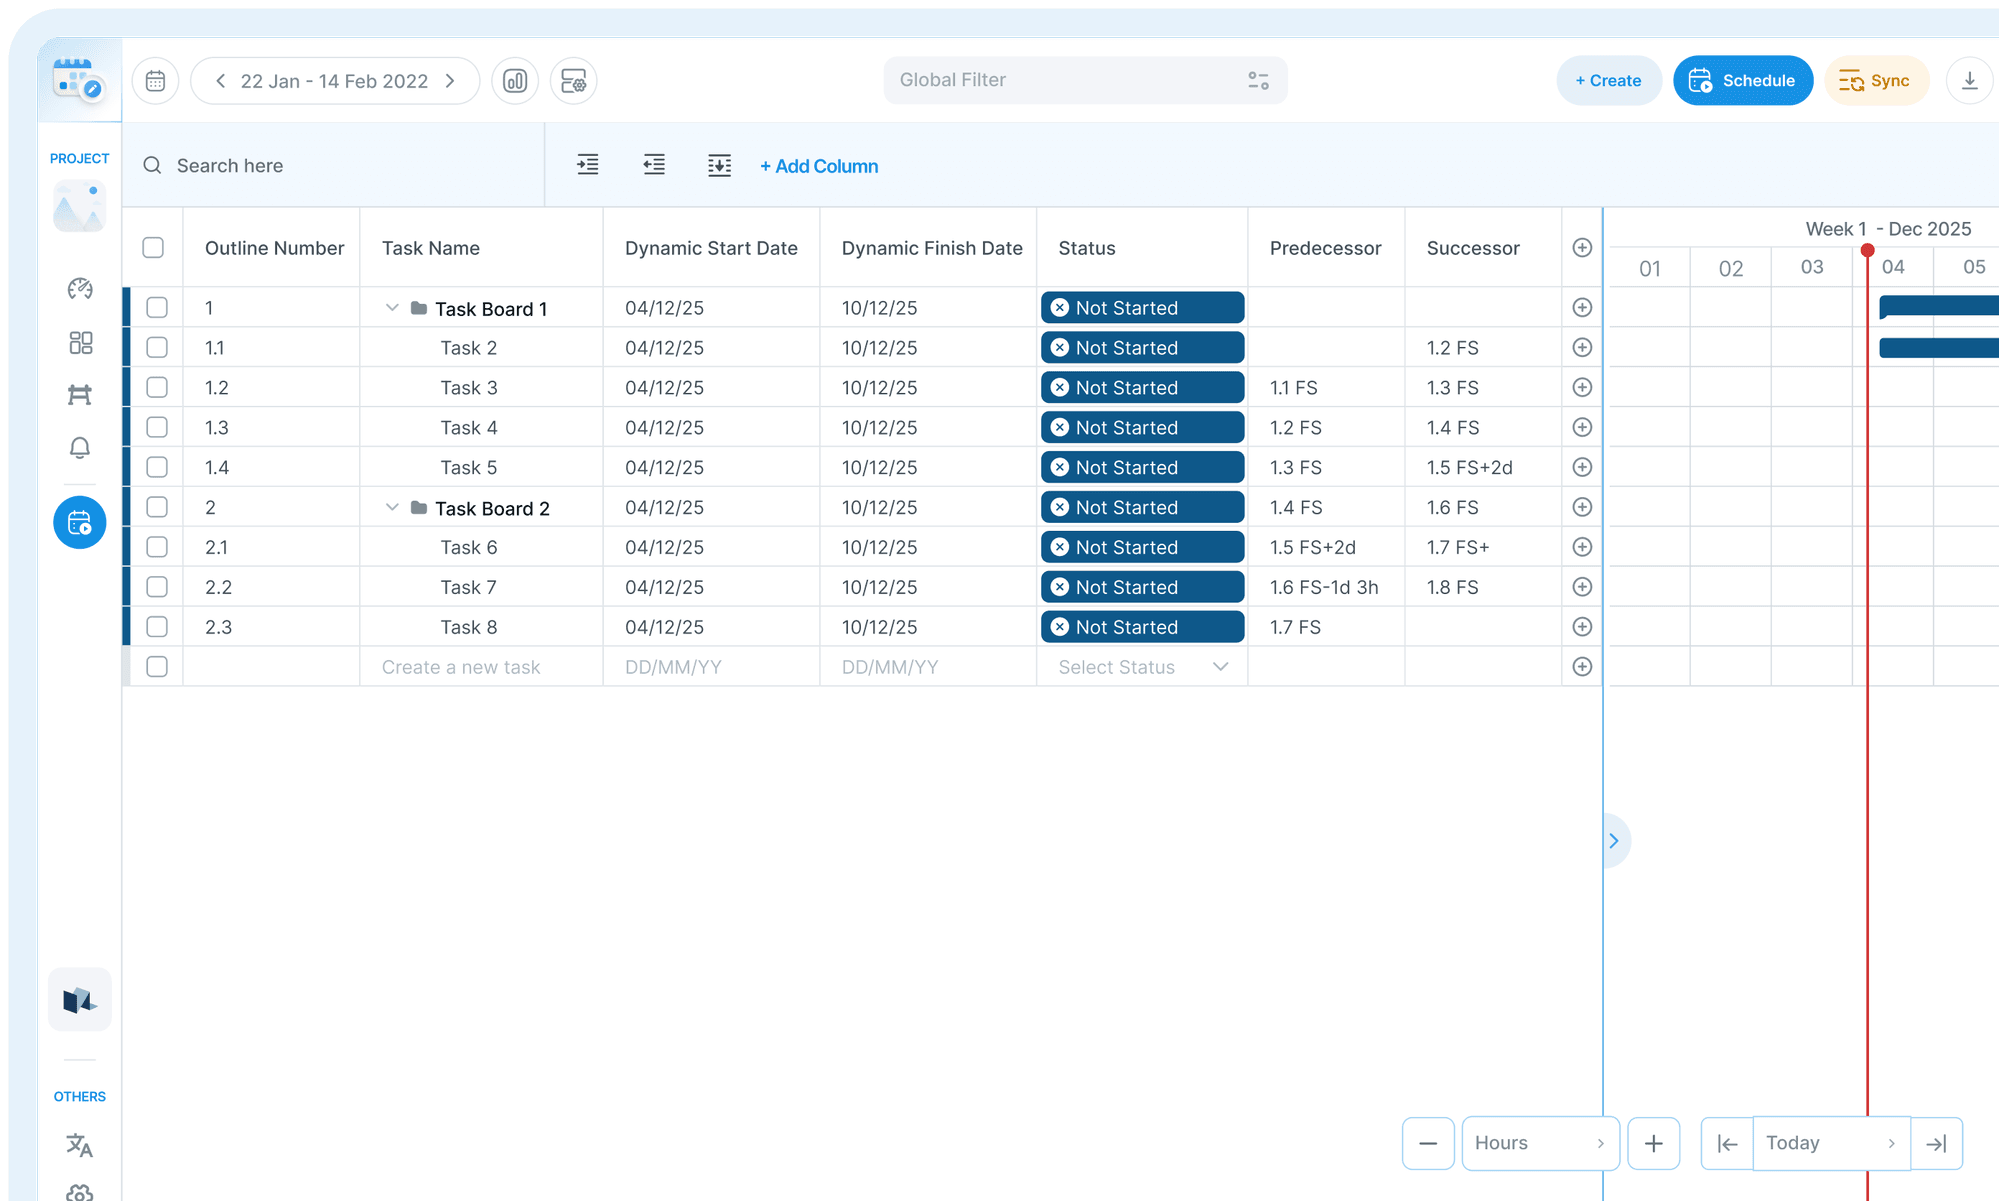The height and width of the screenshot is (1201, 1999).
Task: Go to next date range arrow
Action: (451, 81)
